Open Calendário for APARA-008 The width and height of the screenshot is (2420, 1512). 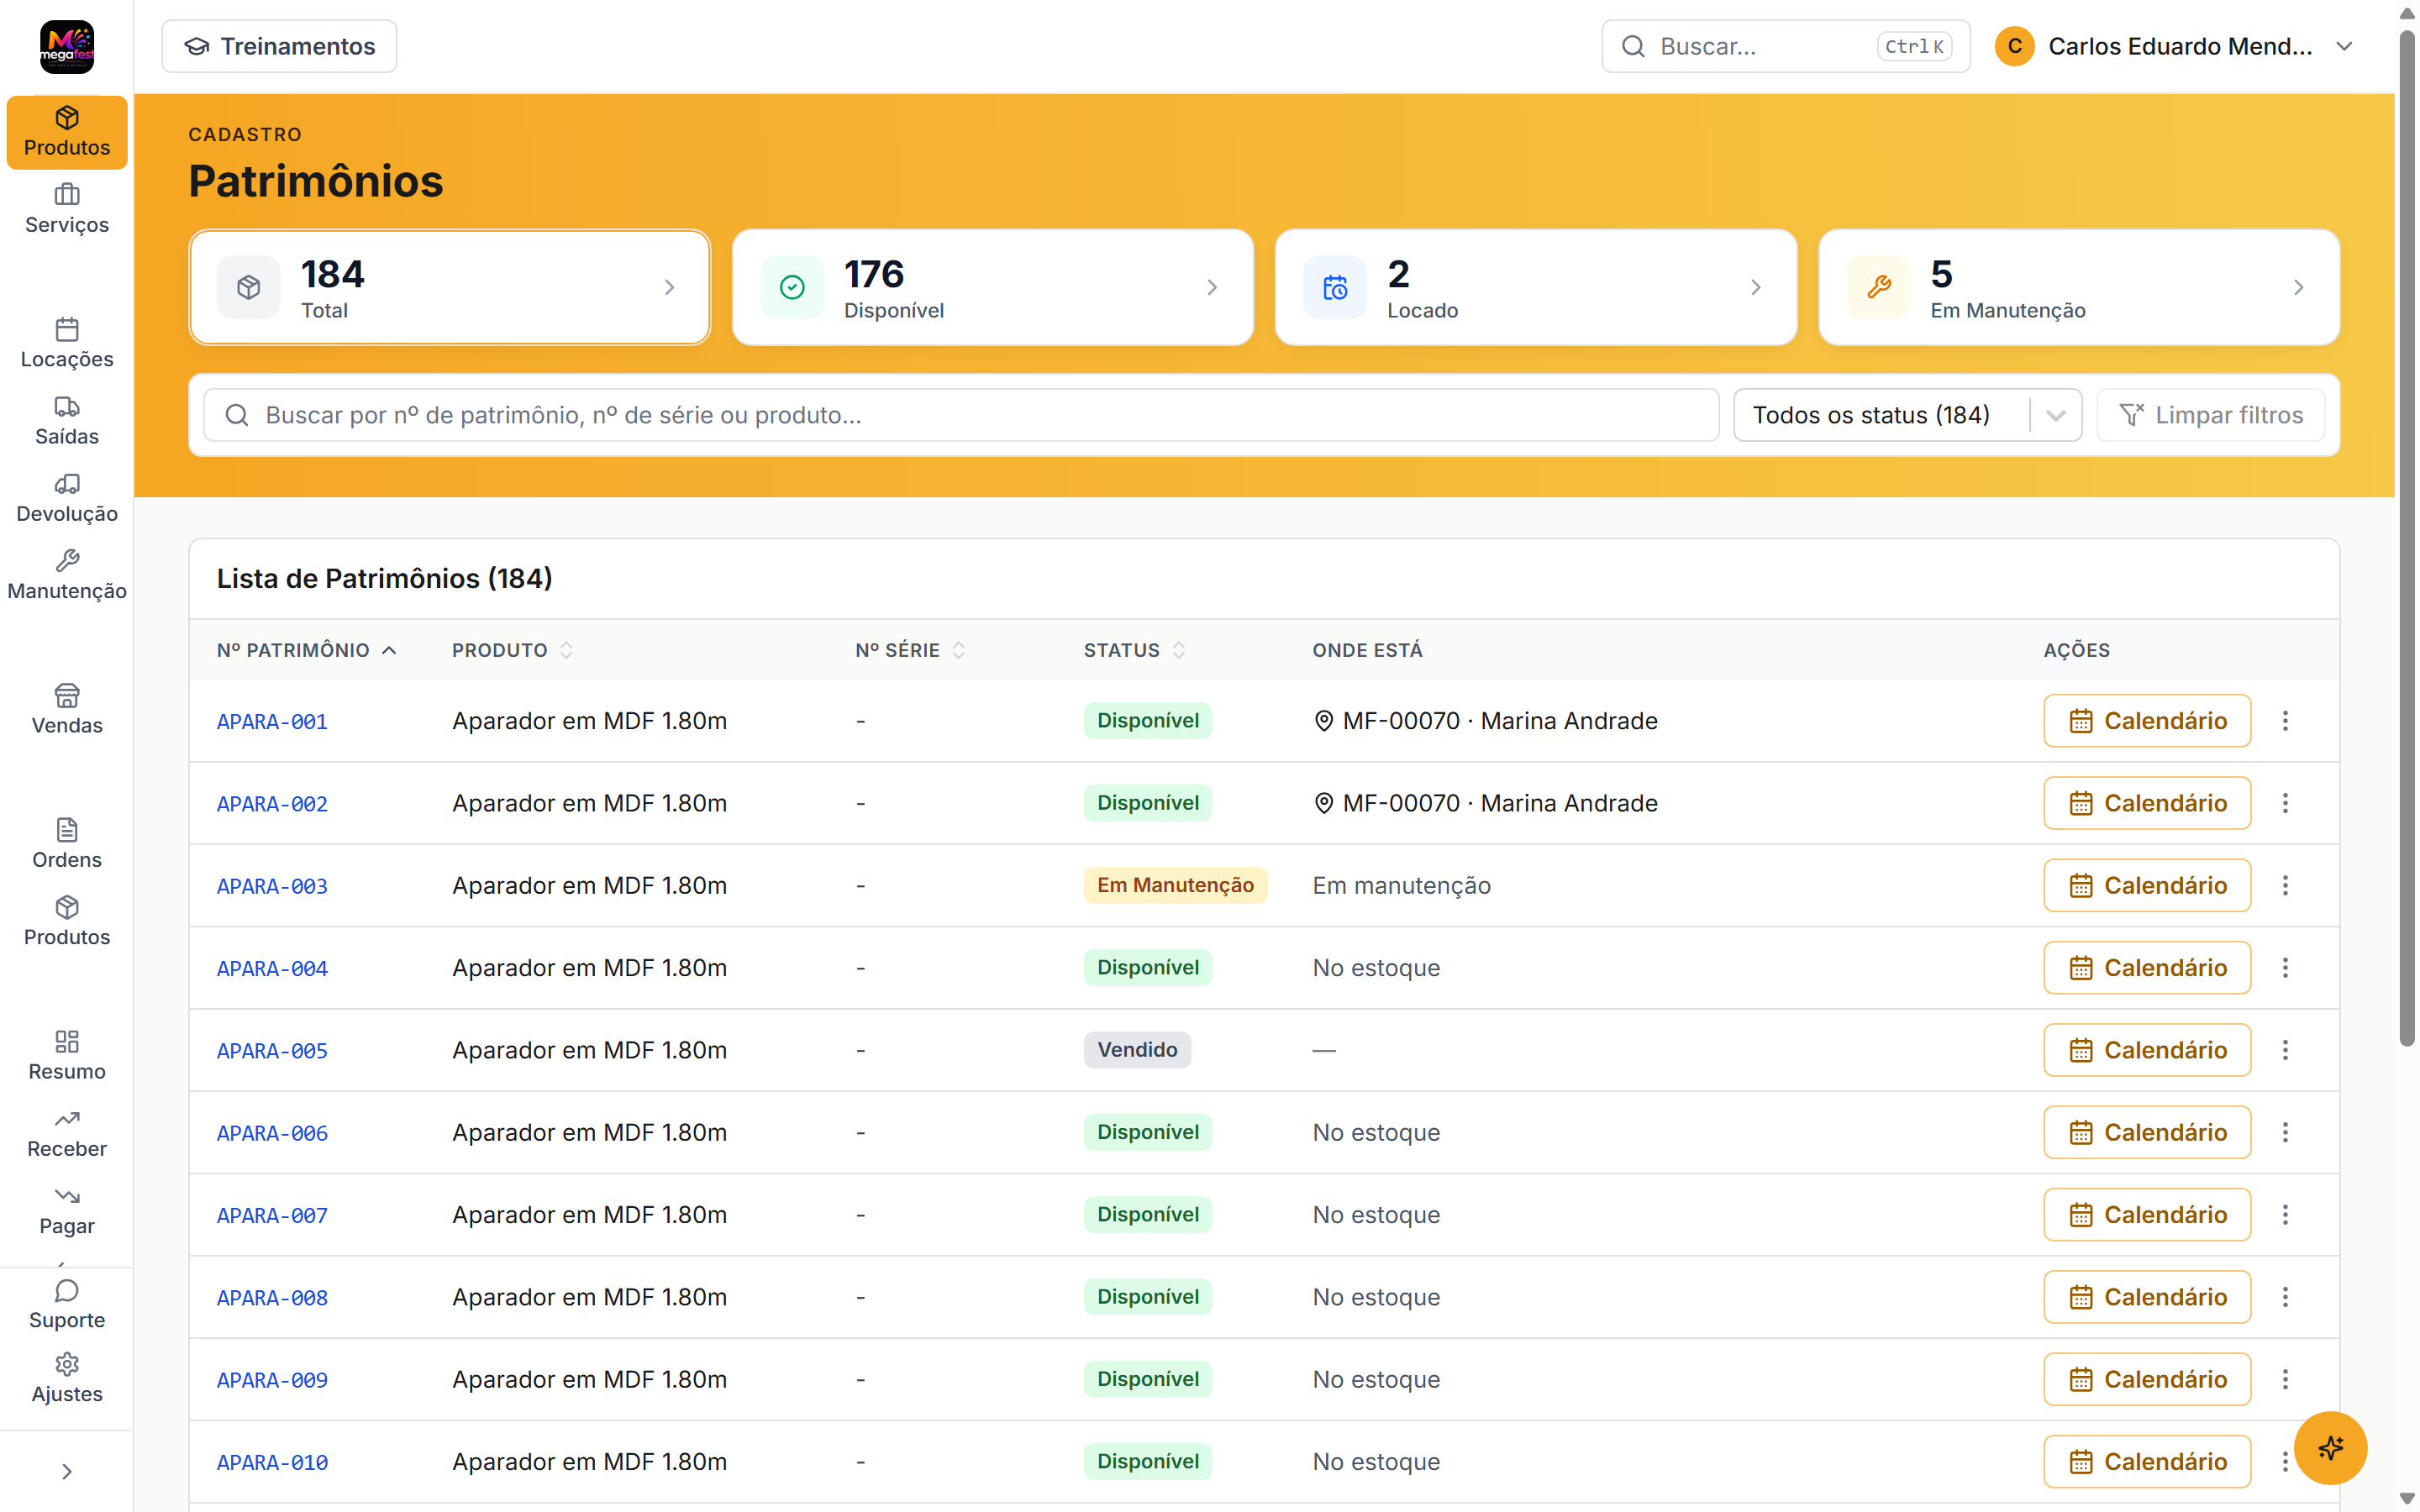[x=2147, y=1297]
